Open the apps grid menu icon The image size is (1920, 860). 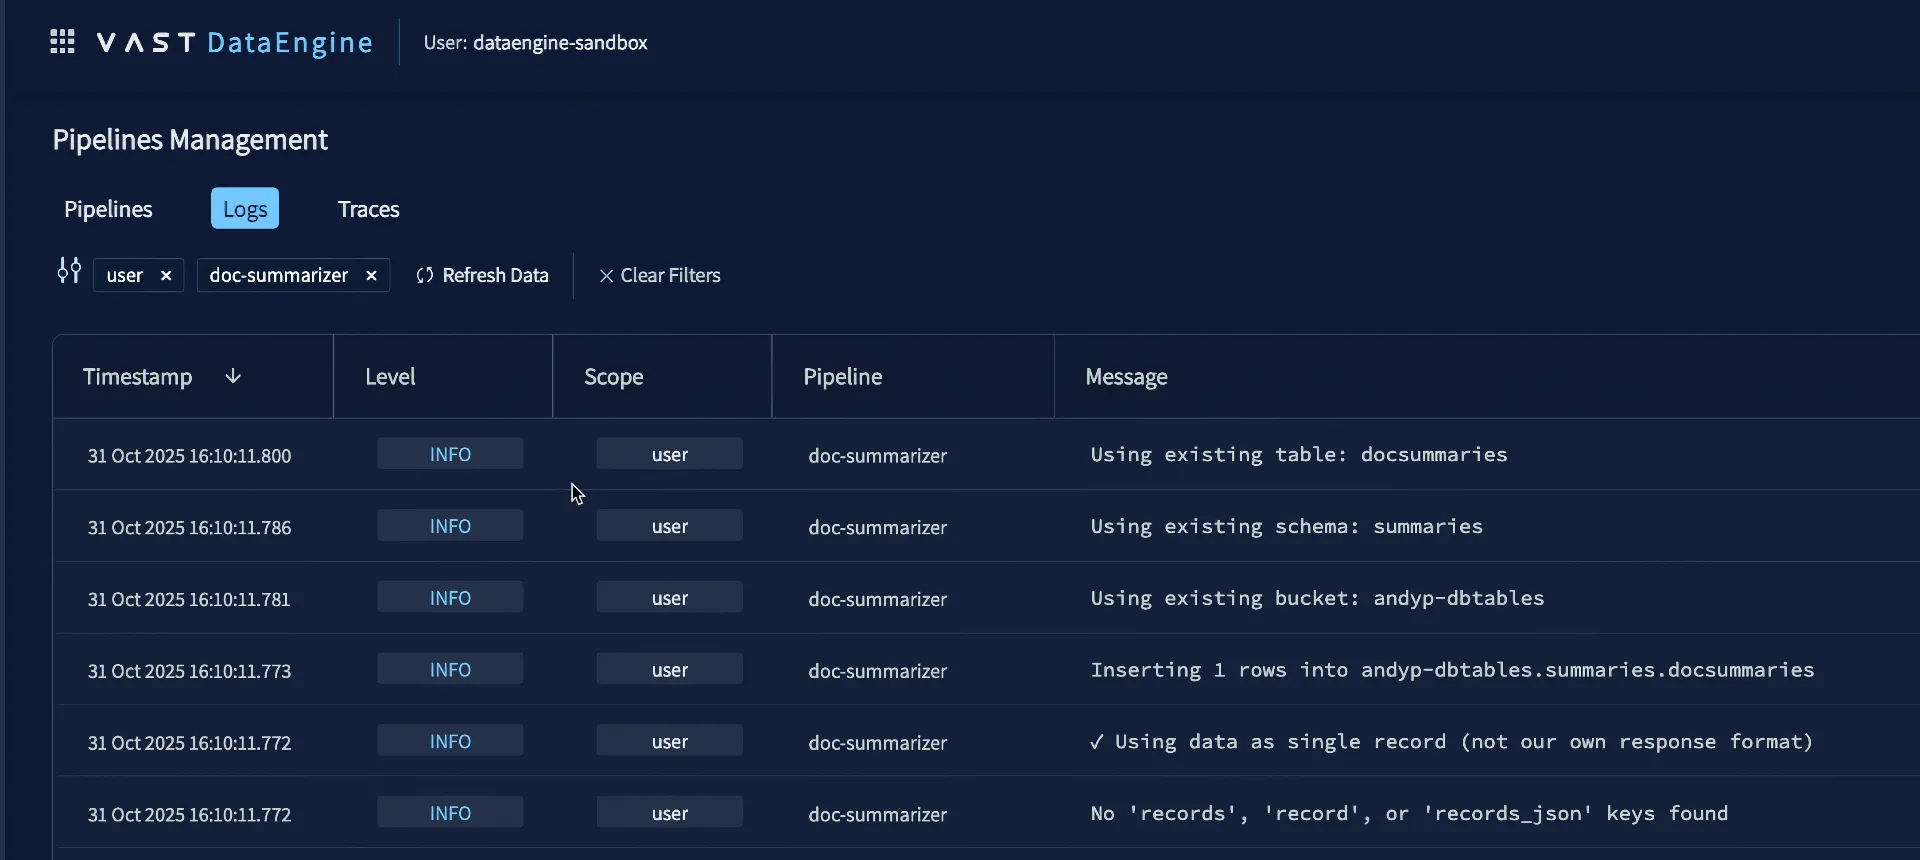(x=62, y=42)
